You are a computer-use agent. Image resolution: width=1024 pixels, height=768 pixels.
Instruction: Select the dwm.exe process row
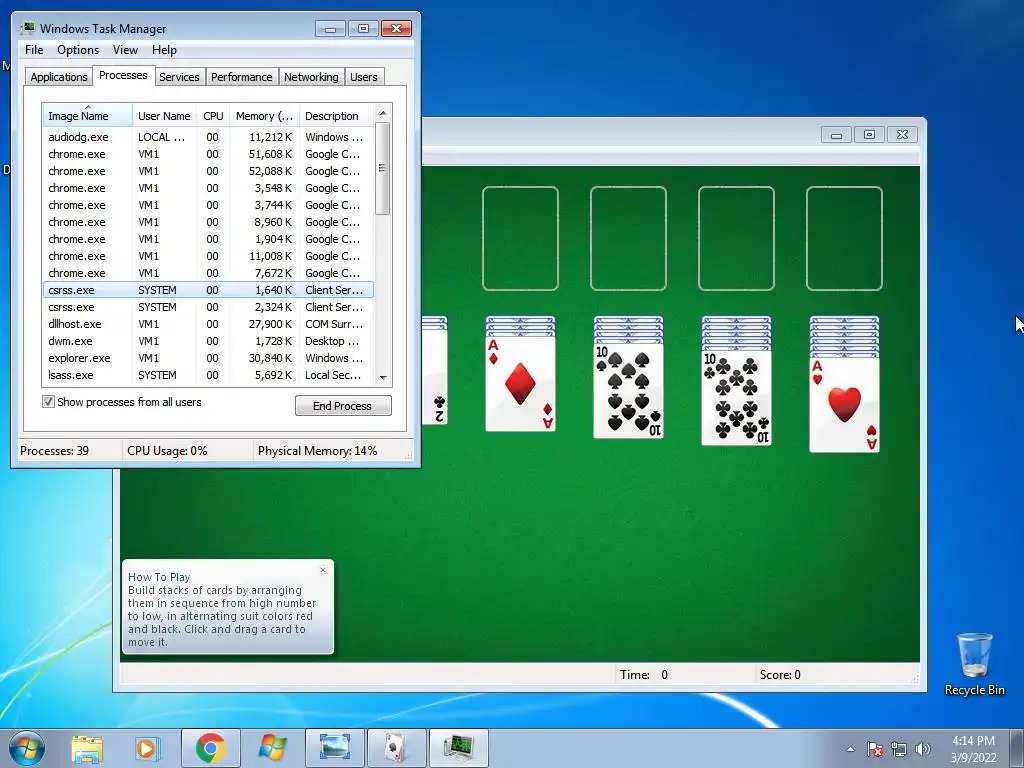[208, 341]
